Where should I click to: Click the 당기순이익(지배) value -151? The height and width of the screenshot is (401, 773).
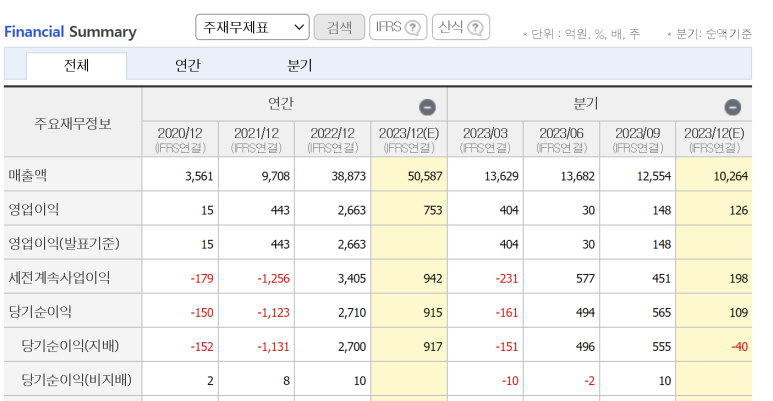507,346
